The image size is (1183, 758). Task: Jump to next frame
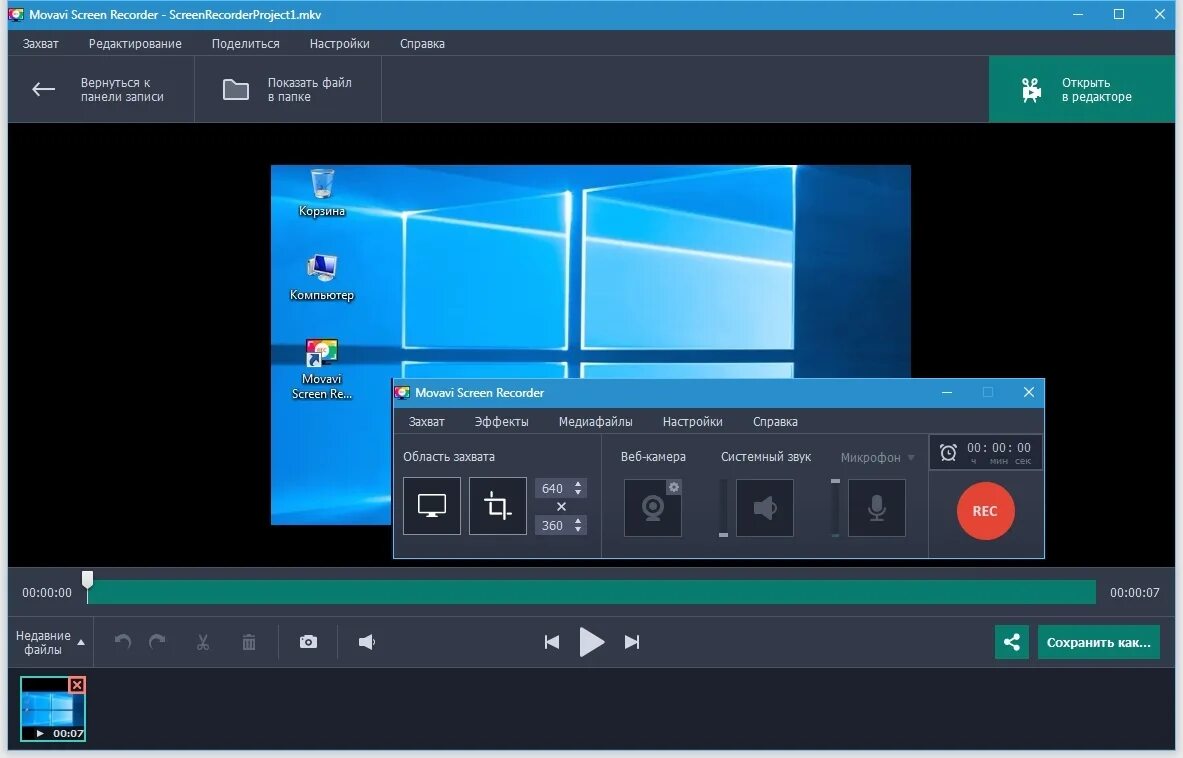[x=632, y=642]
